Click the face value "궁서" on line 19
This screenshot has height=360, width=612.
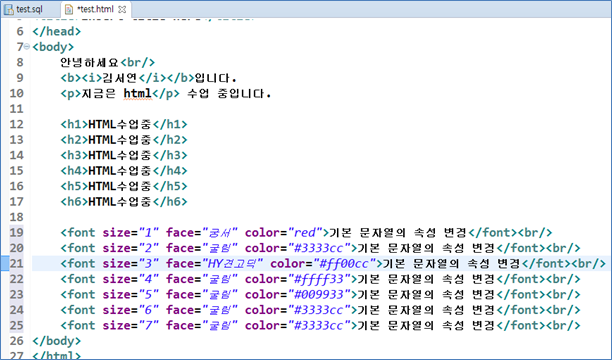[x=220, y=233]
